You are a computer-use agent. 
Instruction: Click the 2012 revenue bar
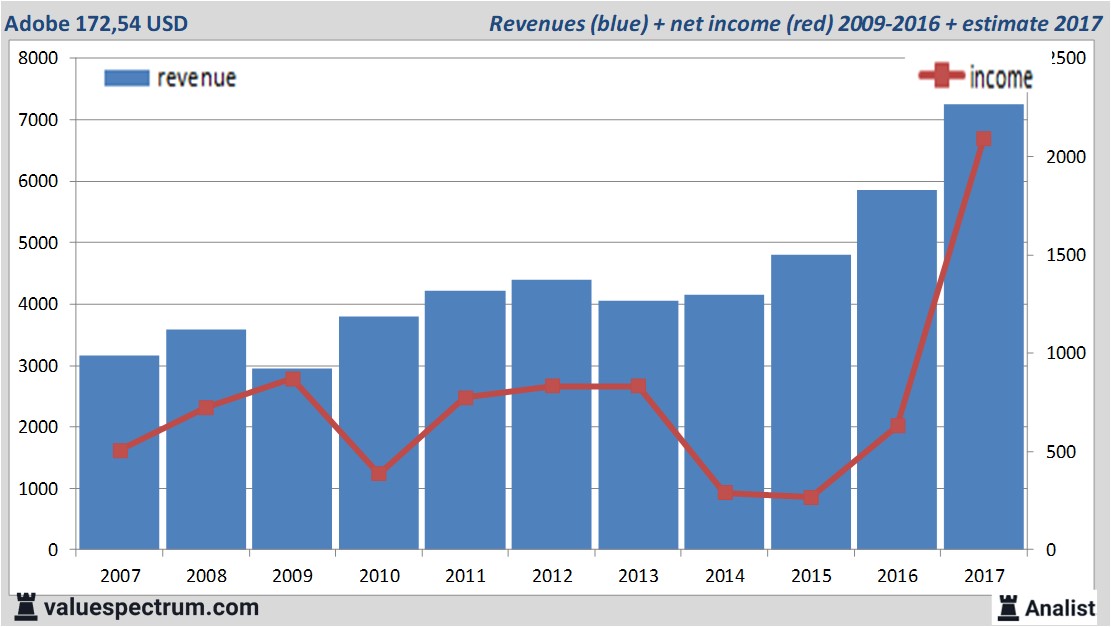551,414
